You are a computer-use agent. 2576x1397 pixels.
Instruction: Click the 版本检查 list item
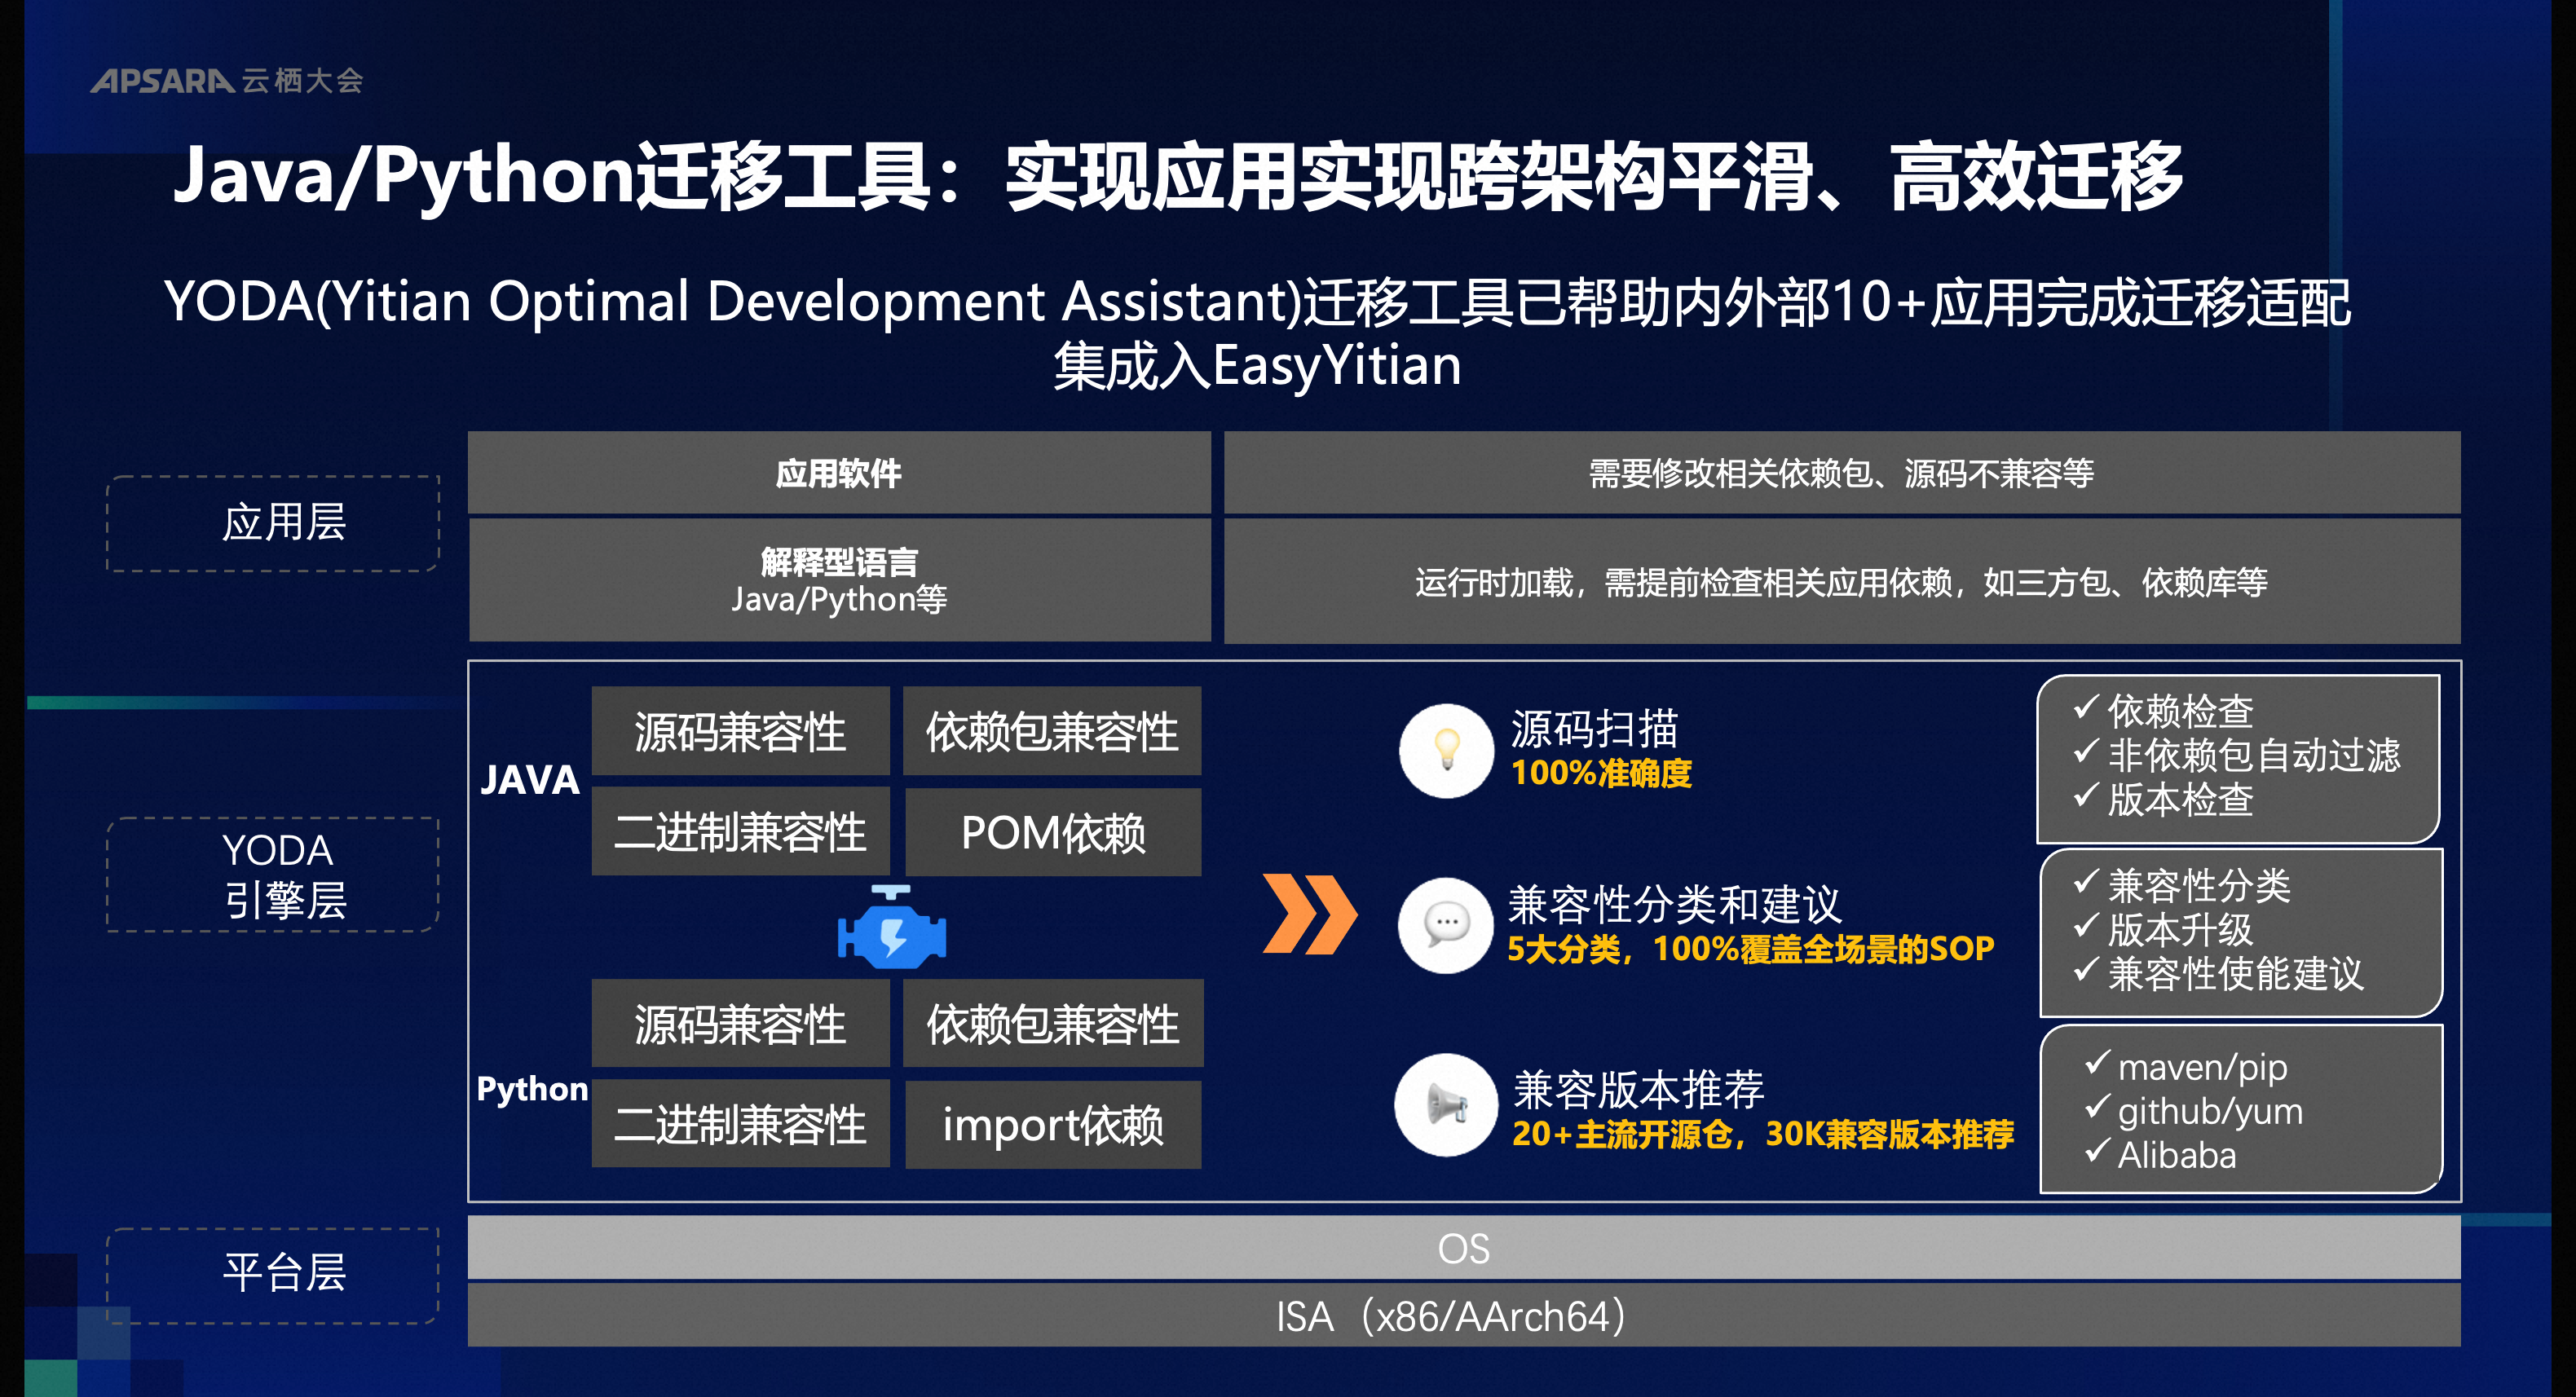point(2180,799)
